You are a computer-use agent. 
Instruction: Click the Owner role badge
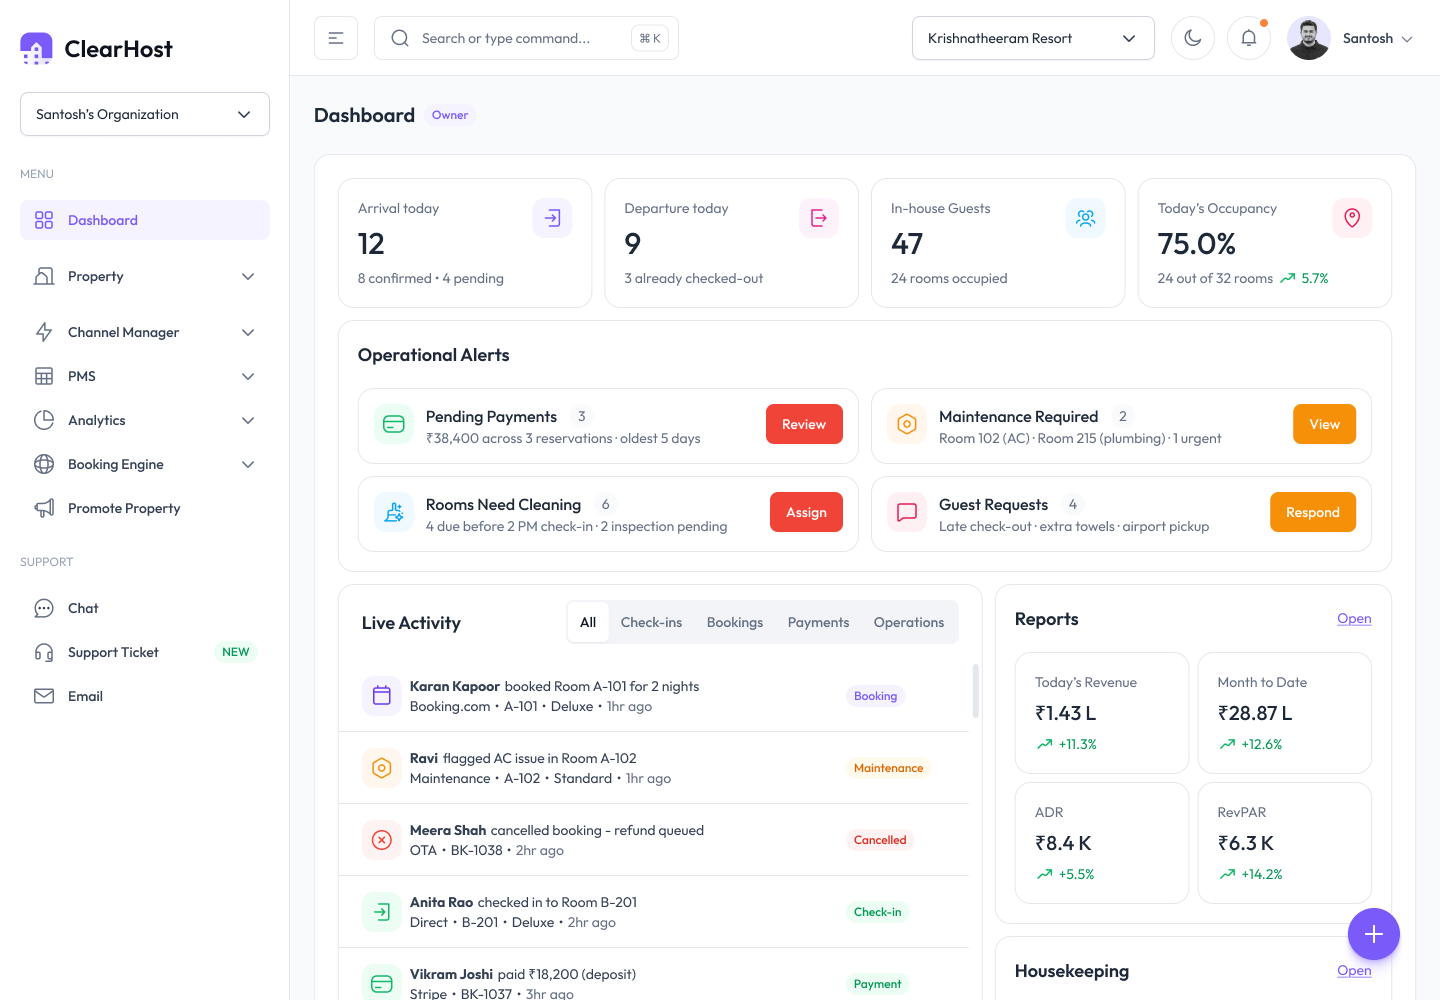point(450,115)
